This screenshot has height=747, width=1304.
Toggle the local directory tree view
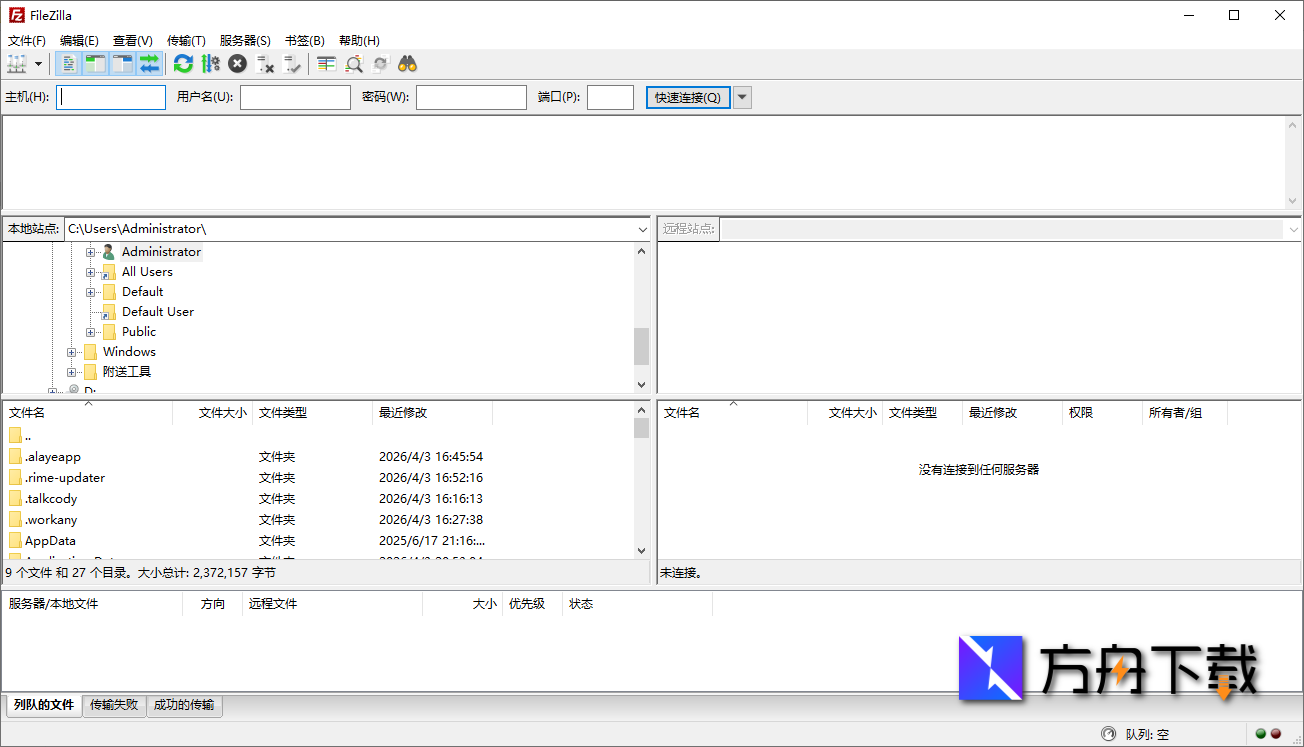[x=95, y=63]
